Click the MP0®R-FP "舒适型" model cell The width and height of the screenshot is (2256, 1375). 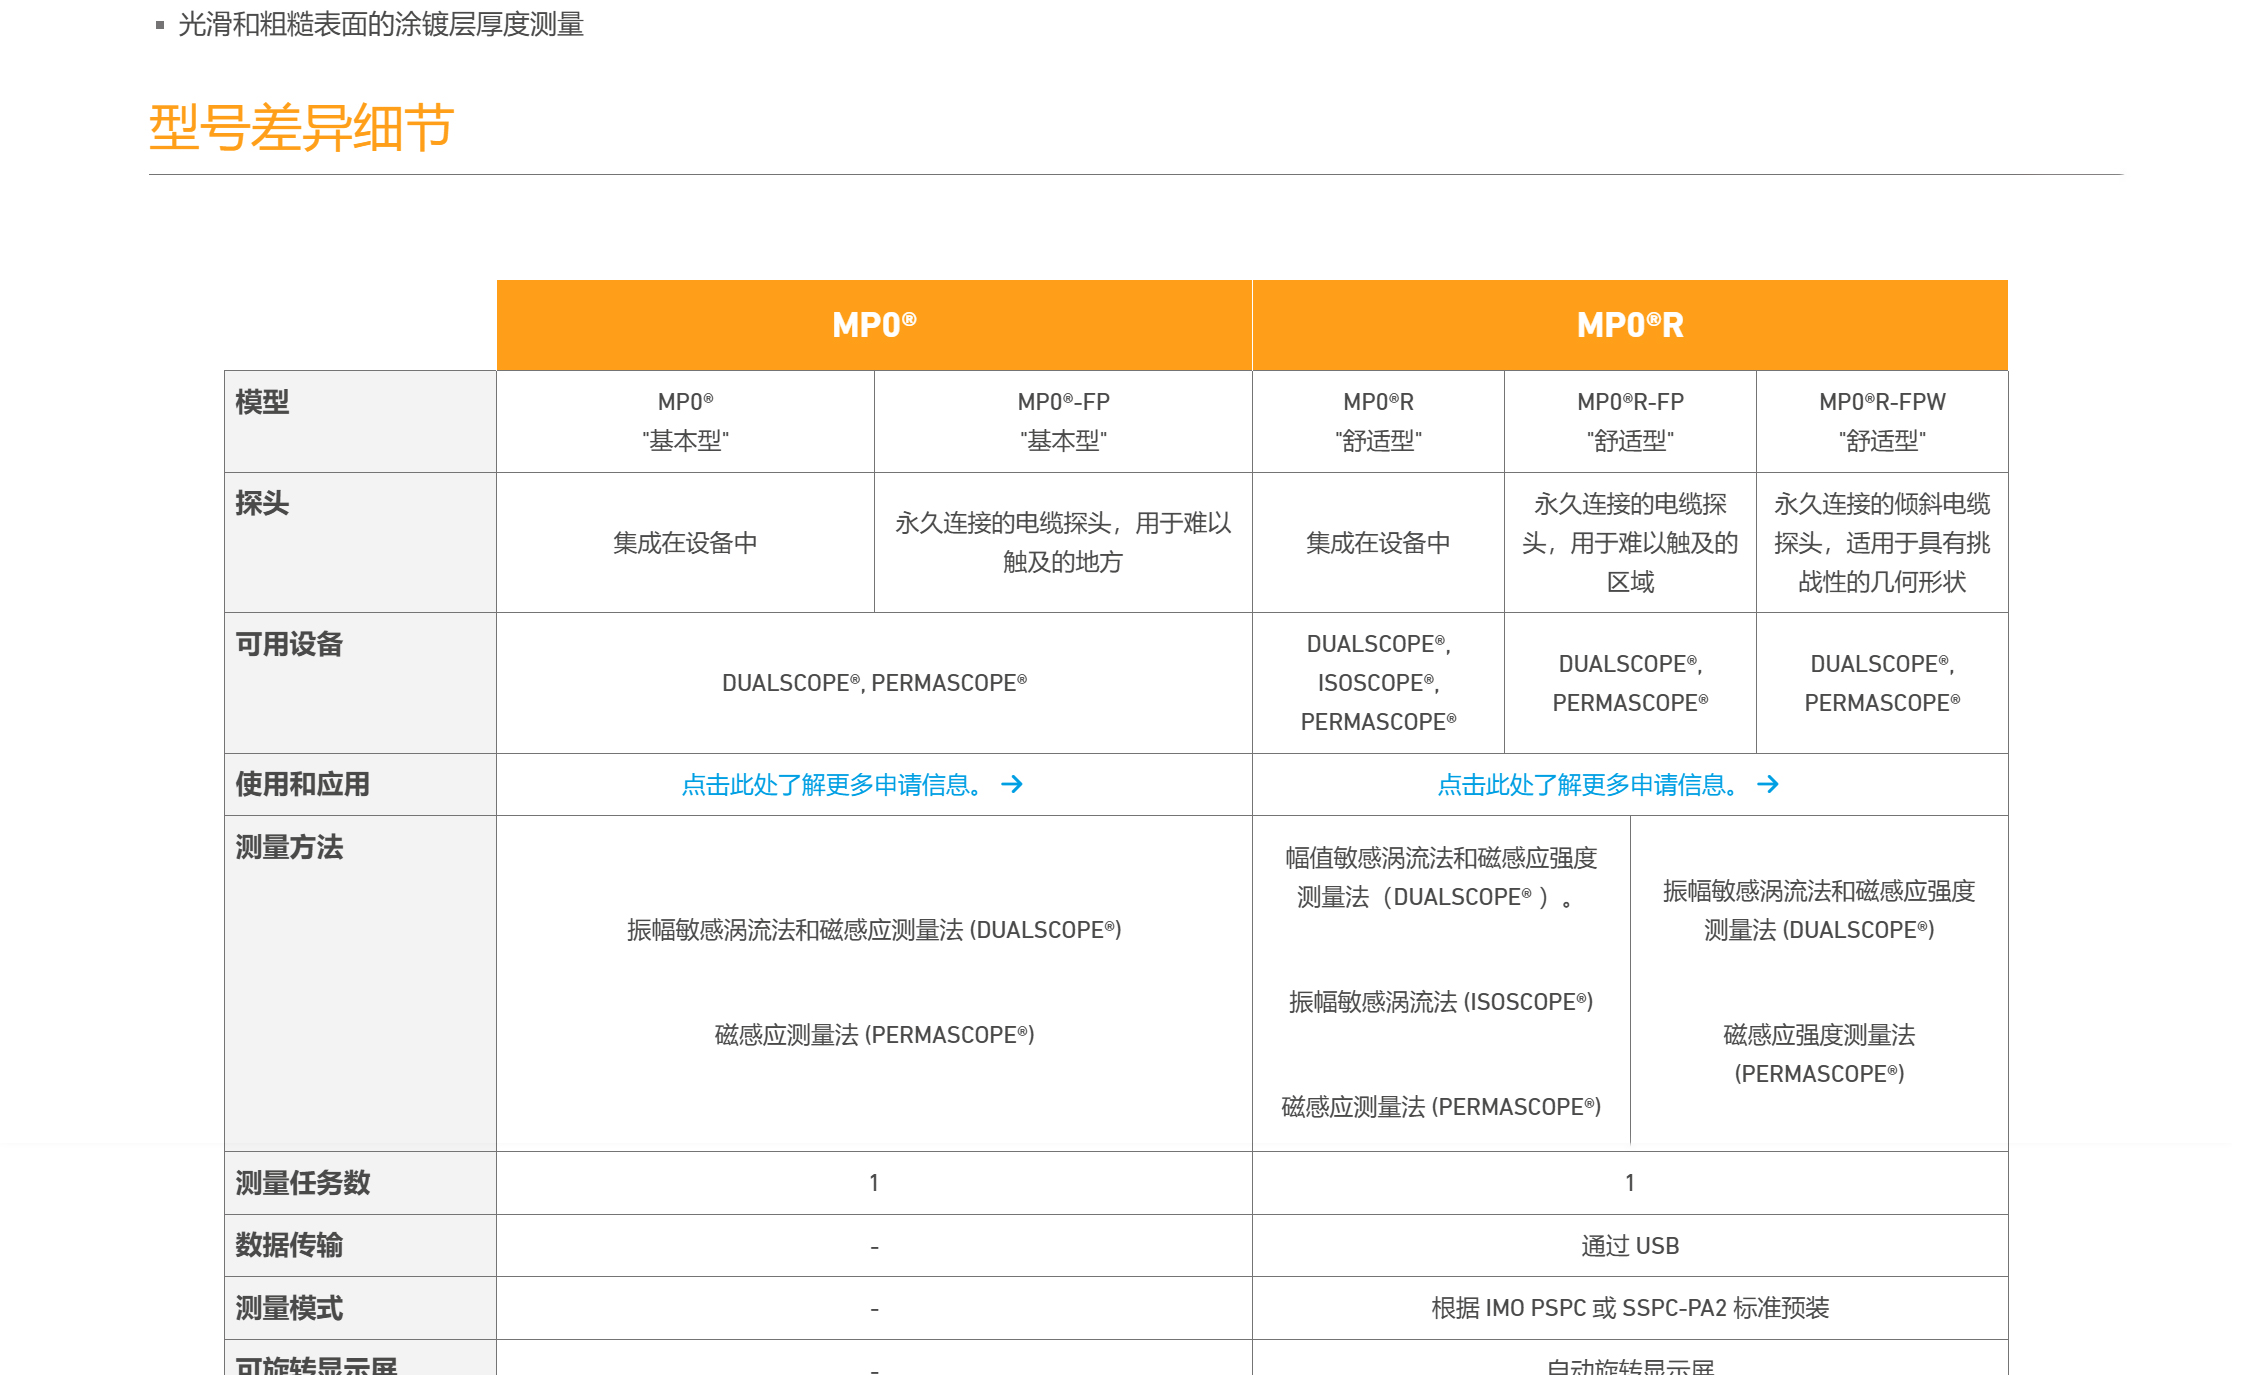click(1630, 421)
